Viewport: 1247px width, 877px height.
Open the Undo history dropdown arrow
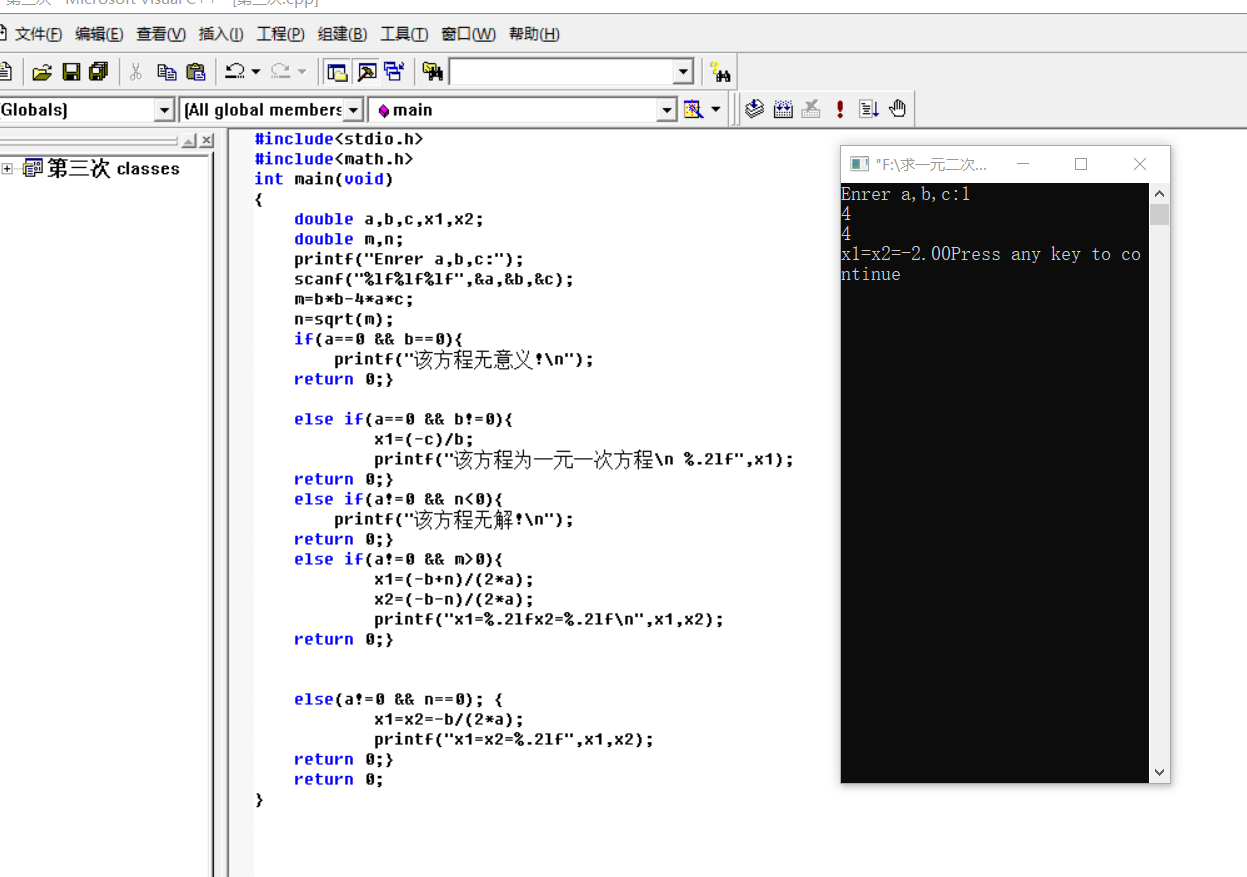(x=256, y=72)
